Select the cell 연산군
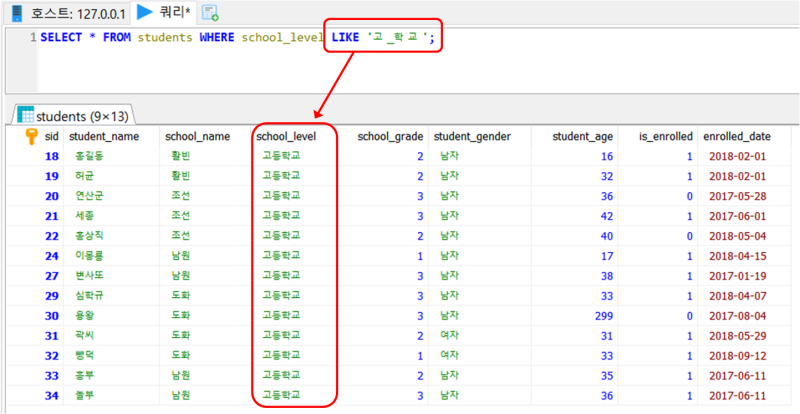Image resolution: width=800 pixels, height=414 pixels. (x=89, y=196)
